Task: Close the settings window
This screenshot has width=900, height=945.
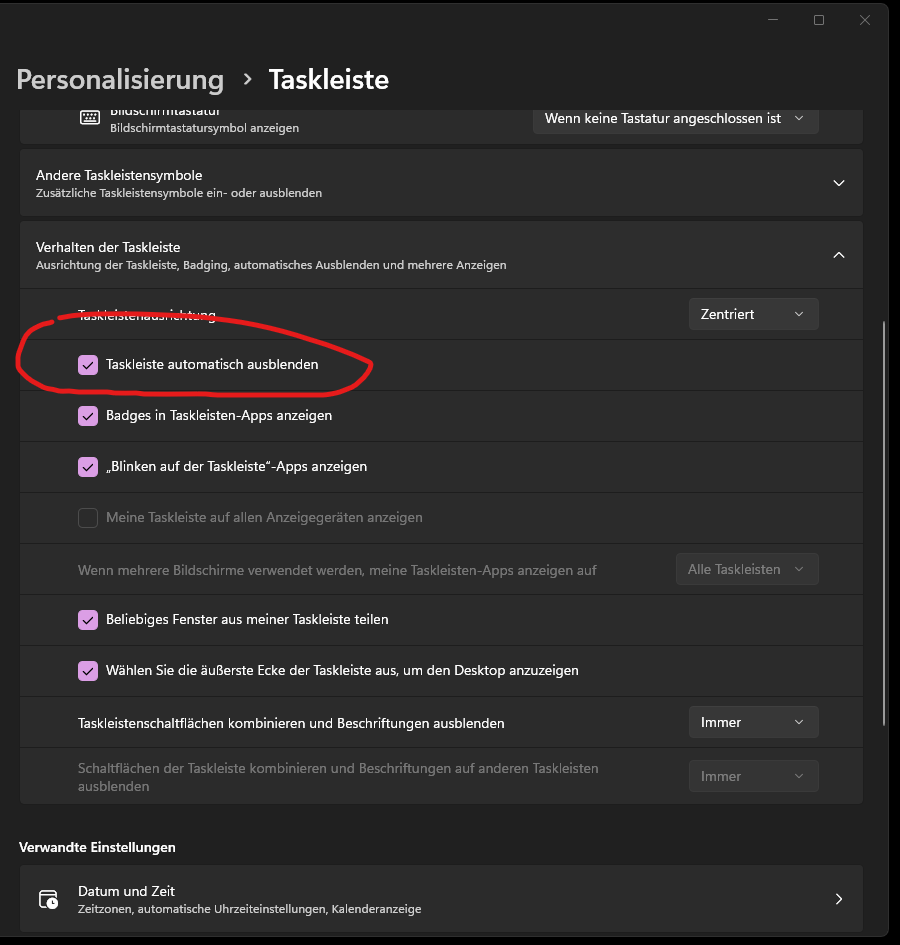Action: (x=864, y=20)
